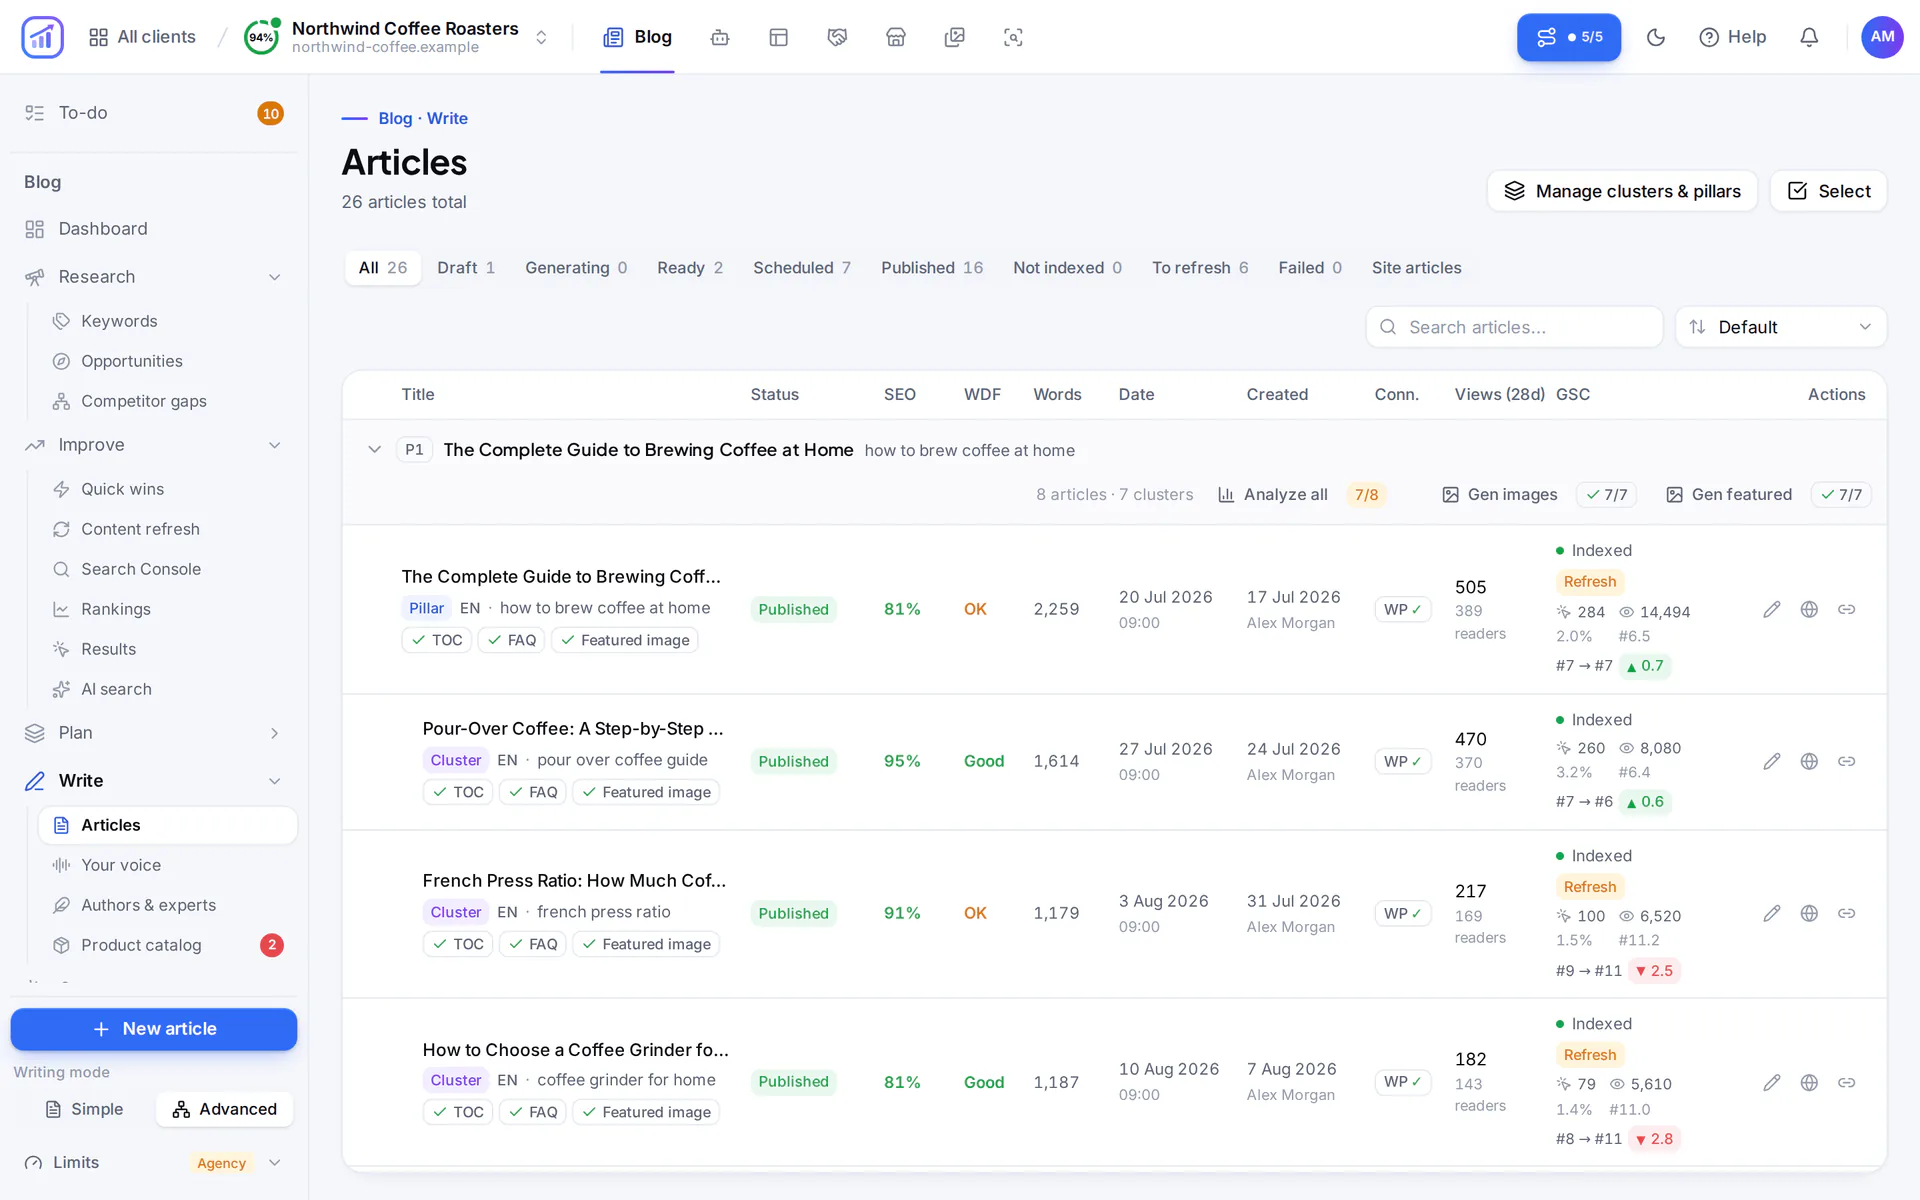Open the AM user avatar
This screenshot has width=1920, height=1200.
point(1882,37)
